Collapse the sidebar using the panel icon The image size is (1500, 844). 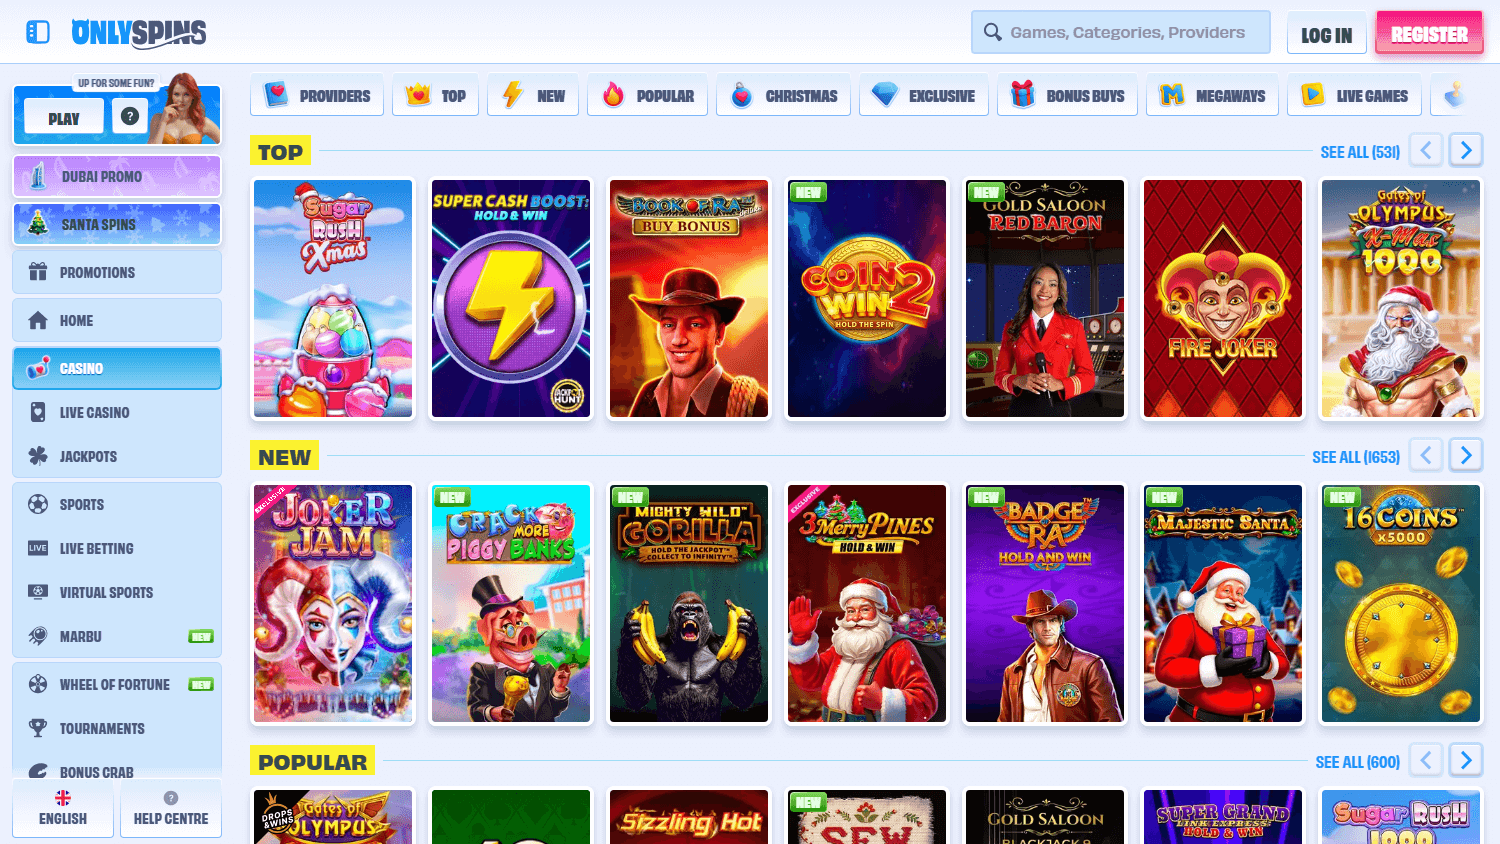pyautogui.click(x=38, y=31)
